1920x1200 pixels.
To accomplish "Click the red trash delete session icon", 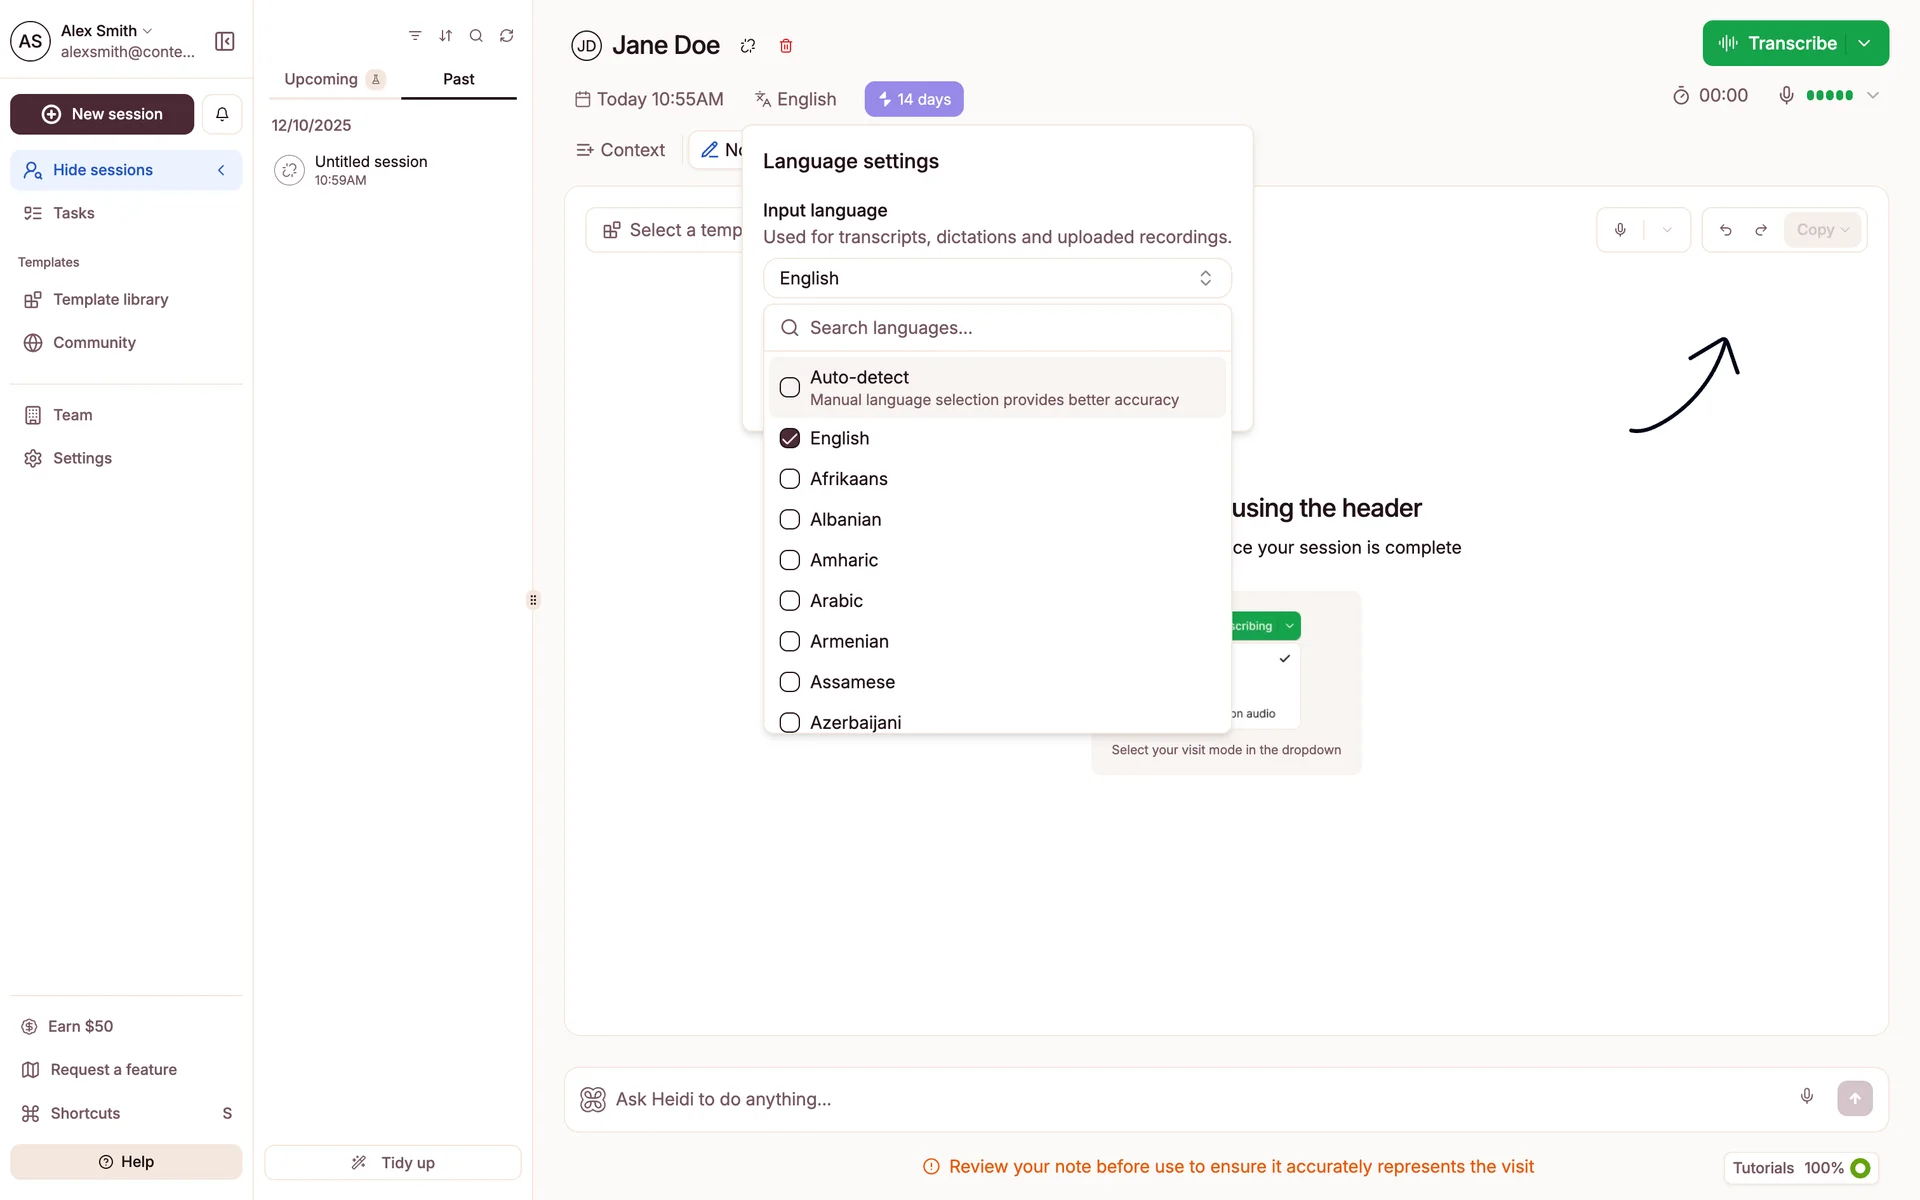I will (786, 46).
